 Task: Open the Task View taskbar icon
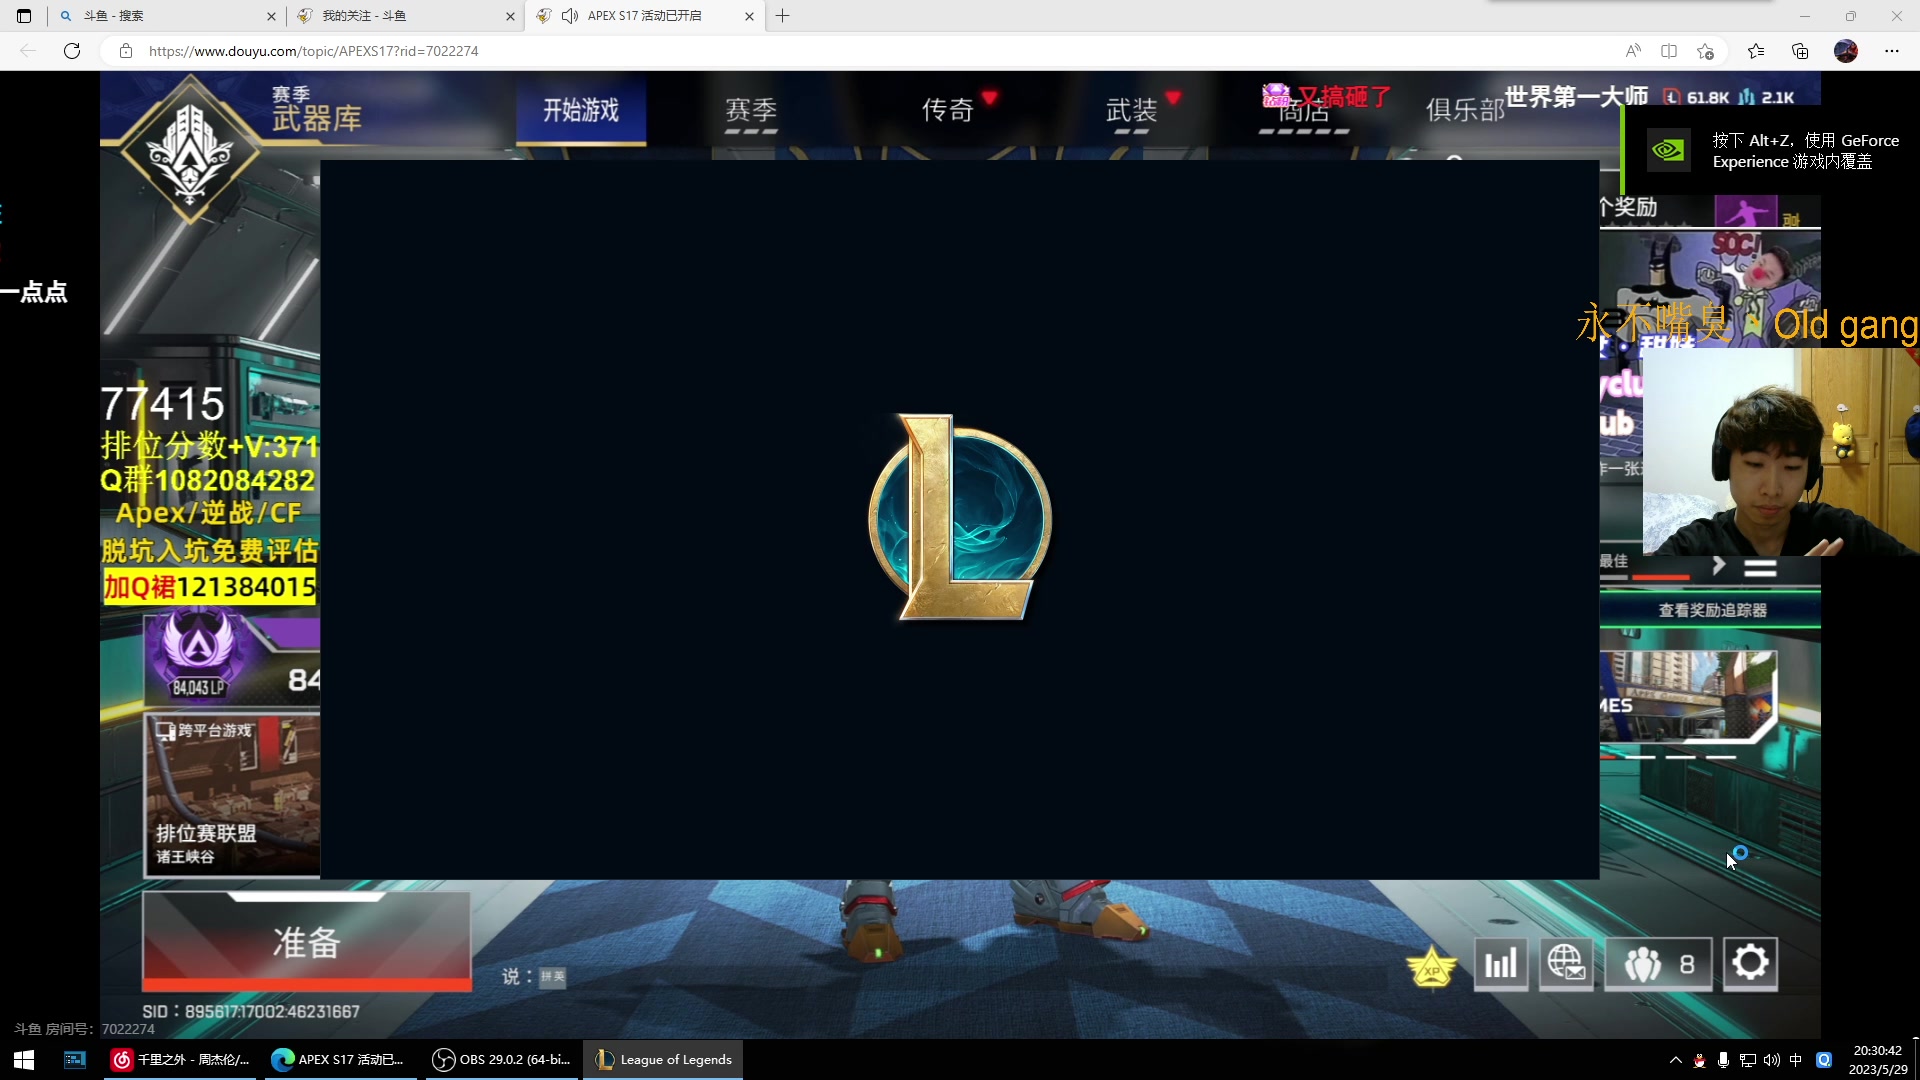[75, 1059]
